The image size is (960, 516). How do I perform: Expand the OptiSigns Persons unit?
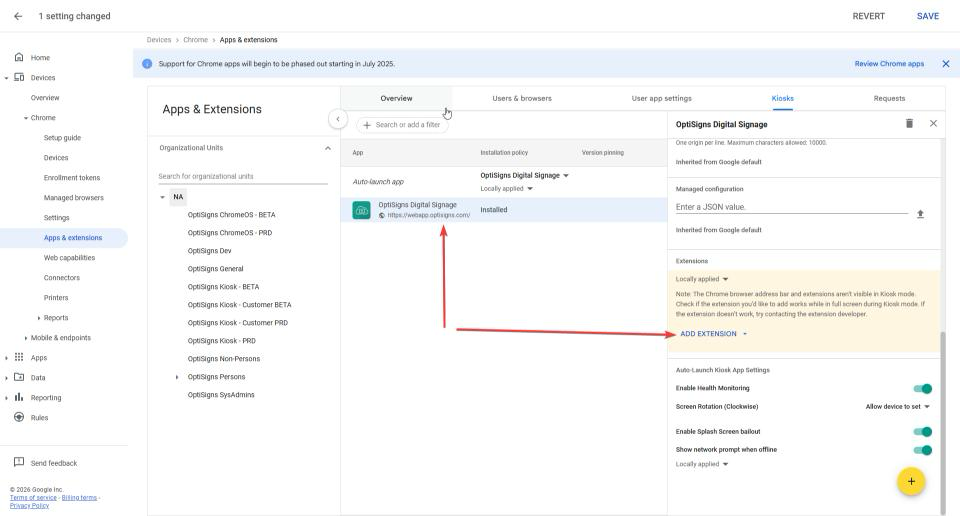177,377
